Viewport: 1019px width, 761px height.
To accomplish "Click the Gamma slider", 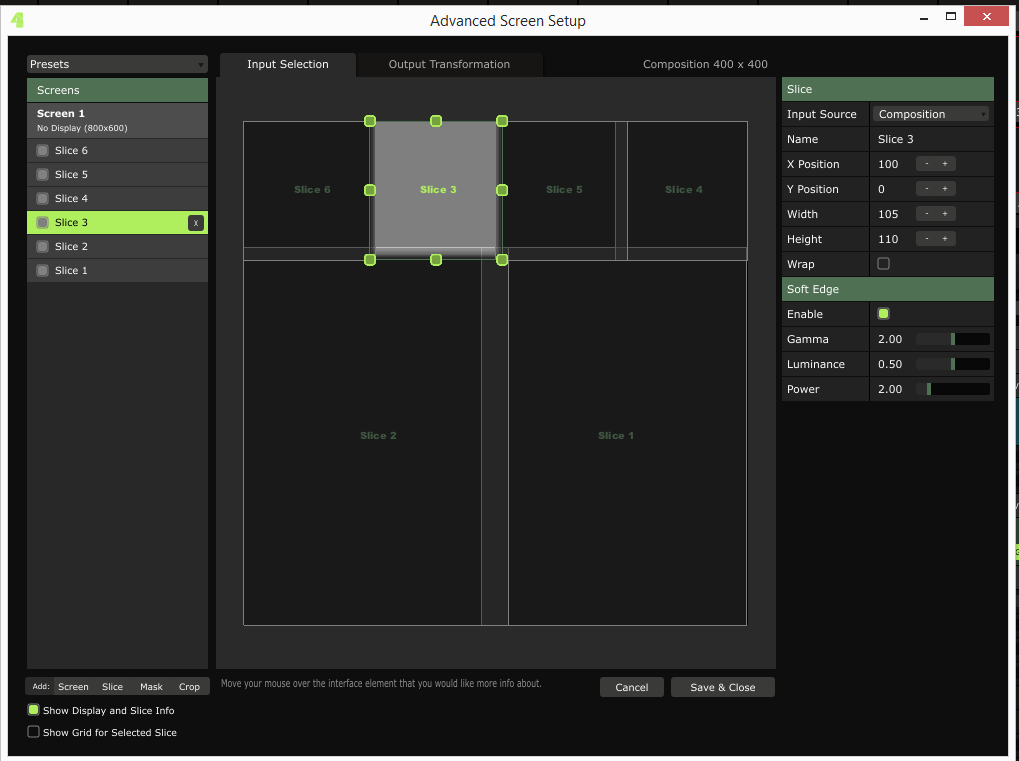I will pos(952,339).
